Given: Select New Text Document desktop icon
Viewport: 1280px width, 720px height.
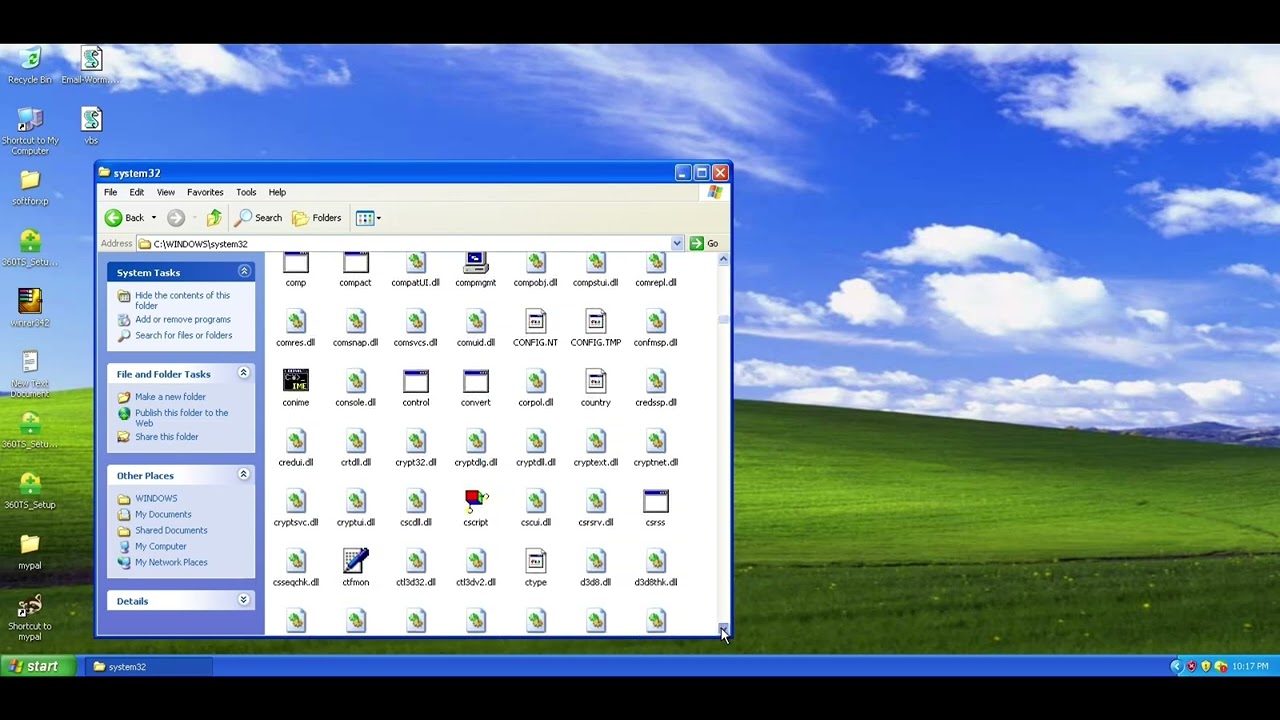Looking at the screenshot, I should 30,375.
